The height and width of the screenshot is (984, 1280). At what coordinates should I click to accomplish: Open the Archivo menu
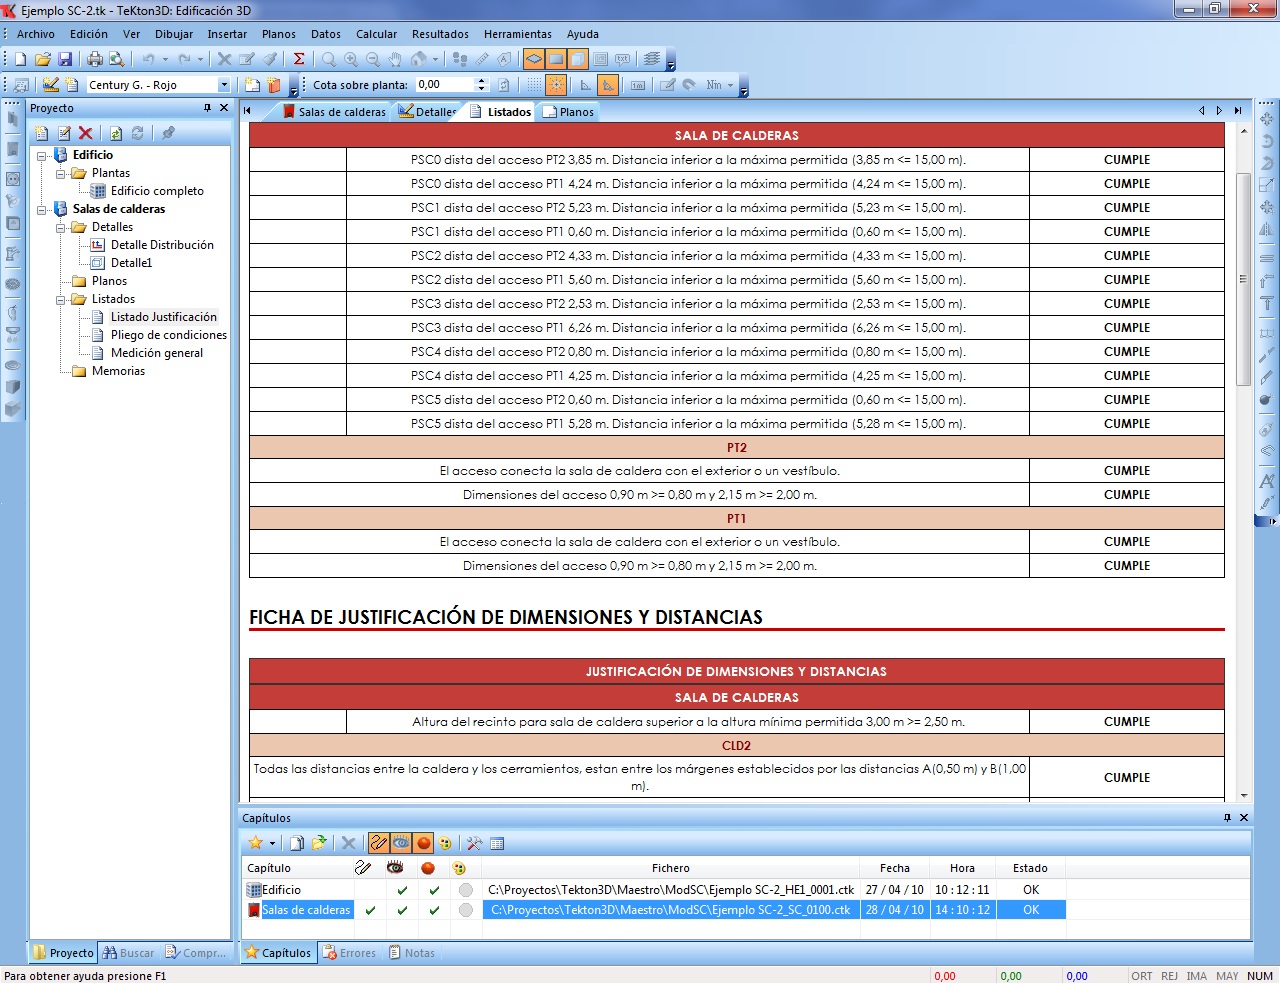(x=36, y=34)
